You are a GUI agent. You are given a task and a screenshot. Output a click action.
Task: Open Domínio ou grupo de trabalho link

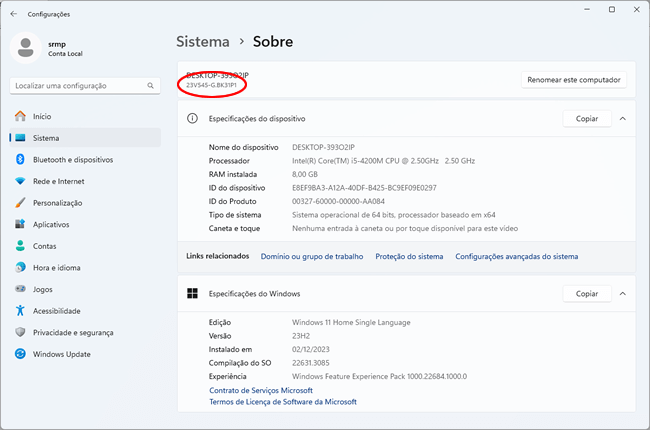coord(312,256)
